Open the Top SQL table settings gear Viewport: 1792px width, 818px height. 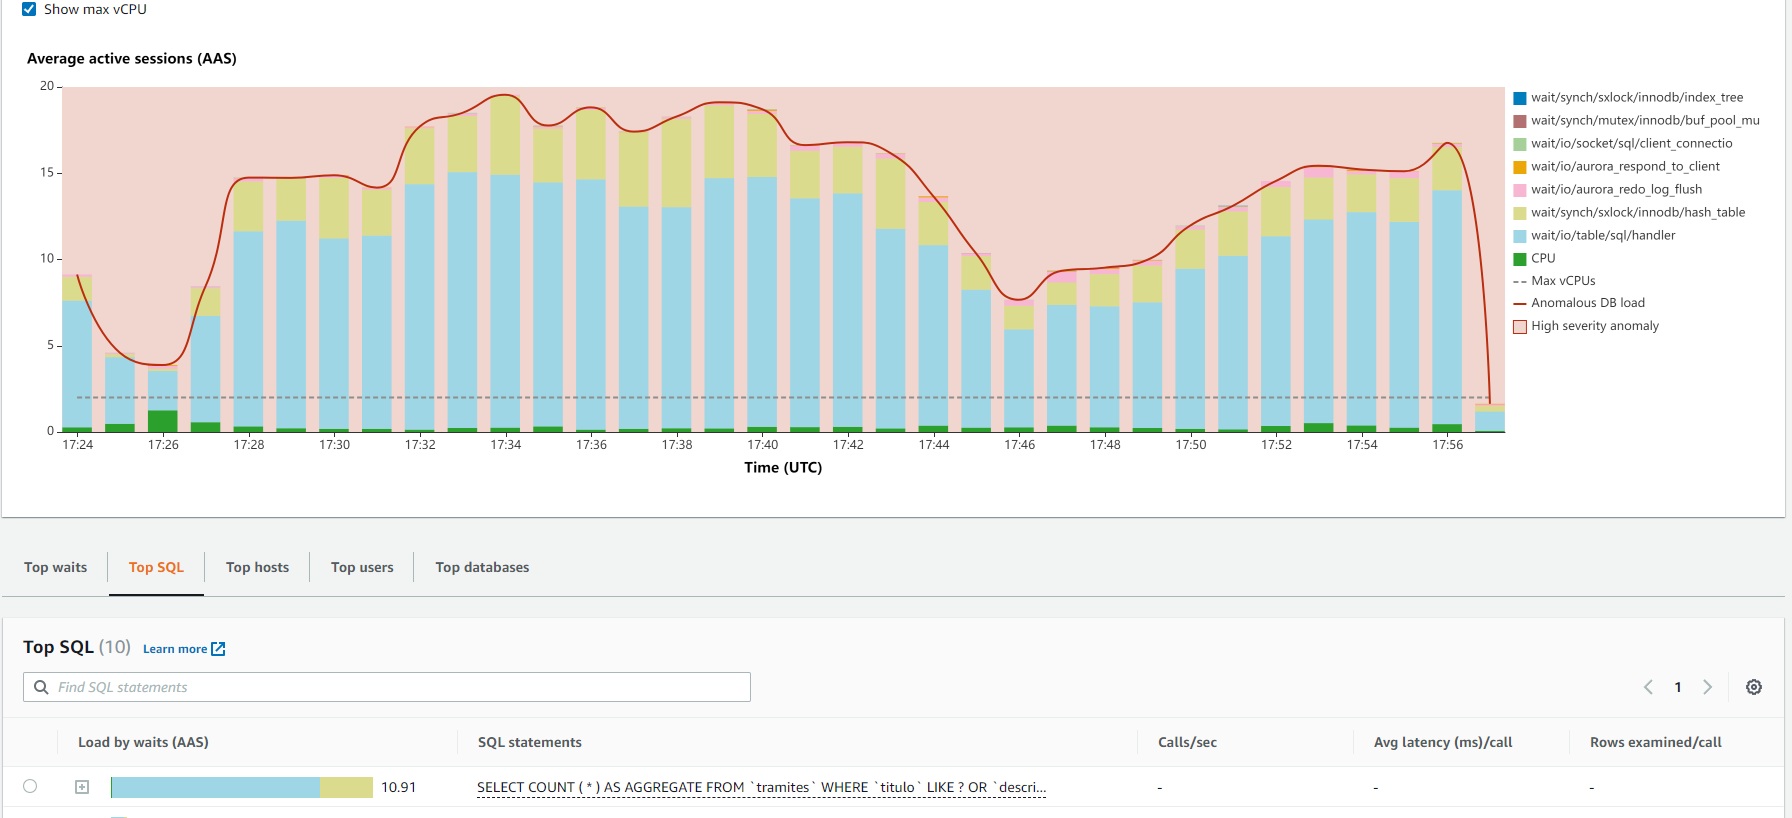click(1754, 687)
